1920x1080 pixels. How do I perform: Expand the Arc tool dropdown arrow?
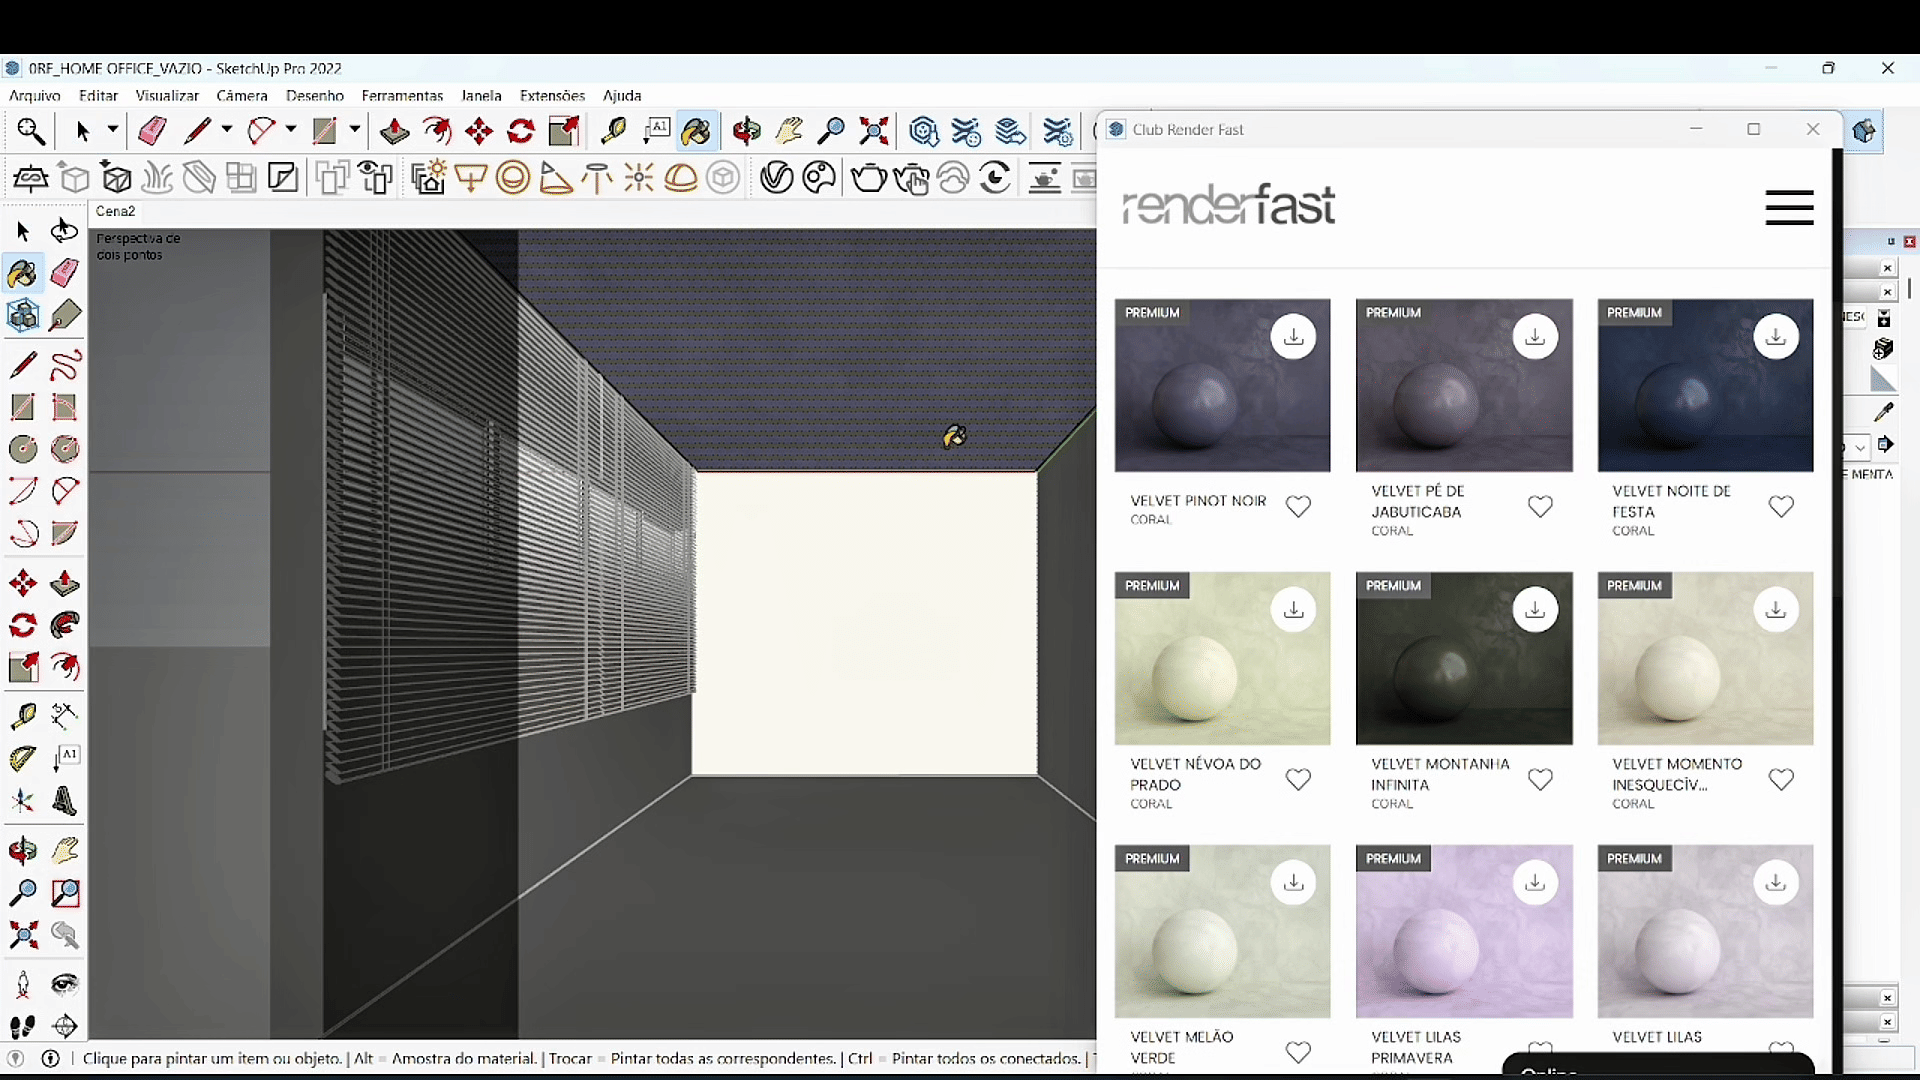291,130
